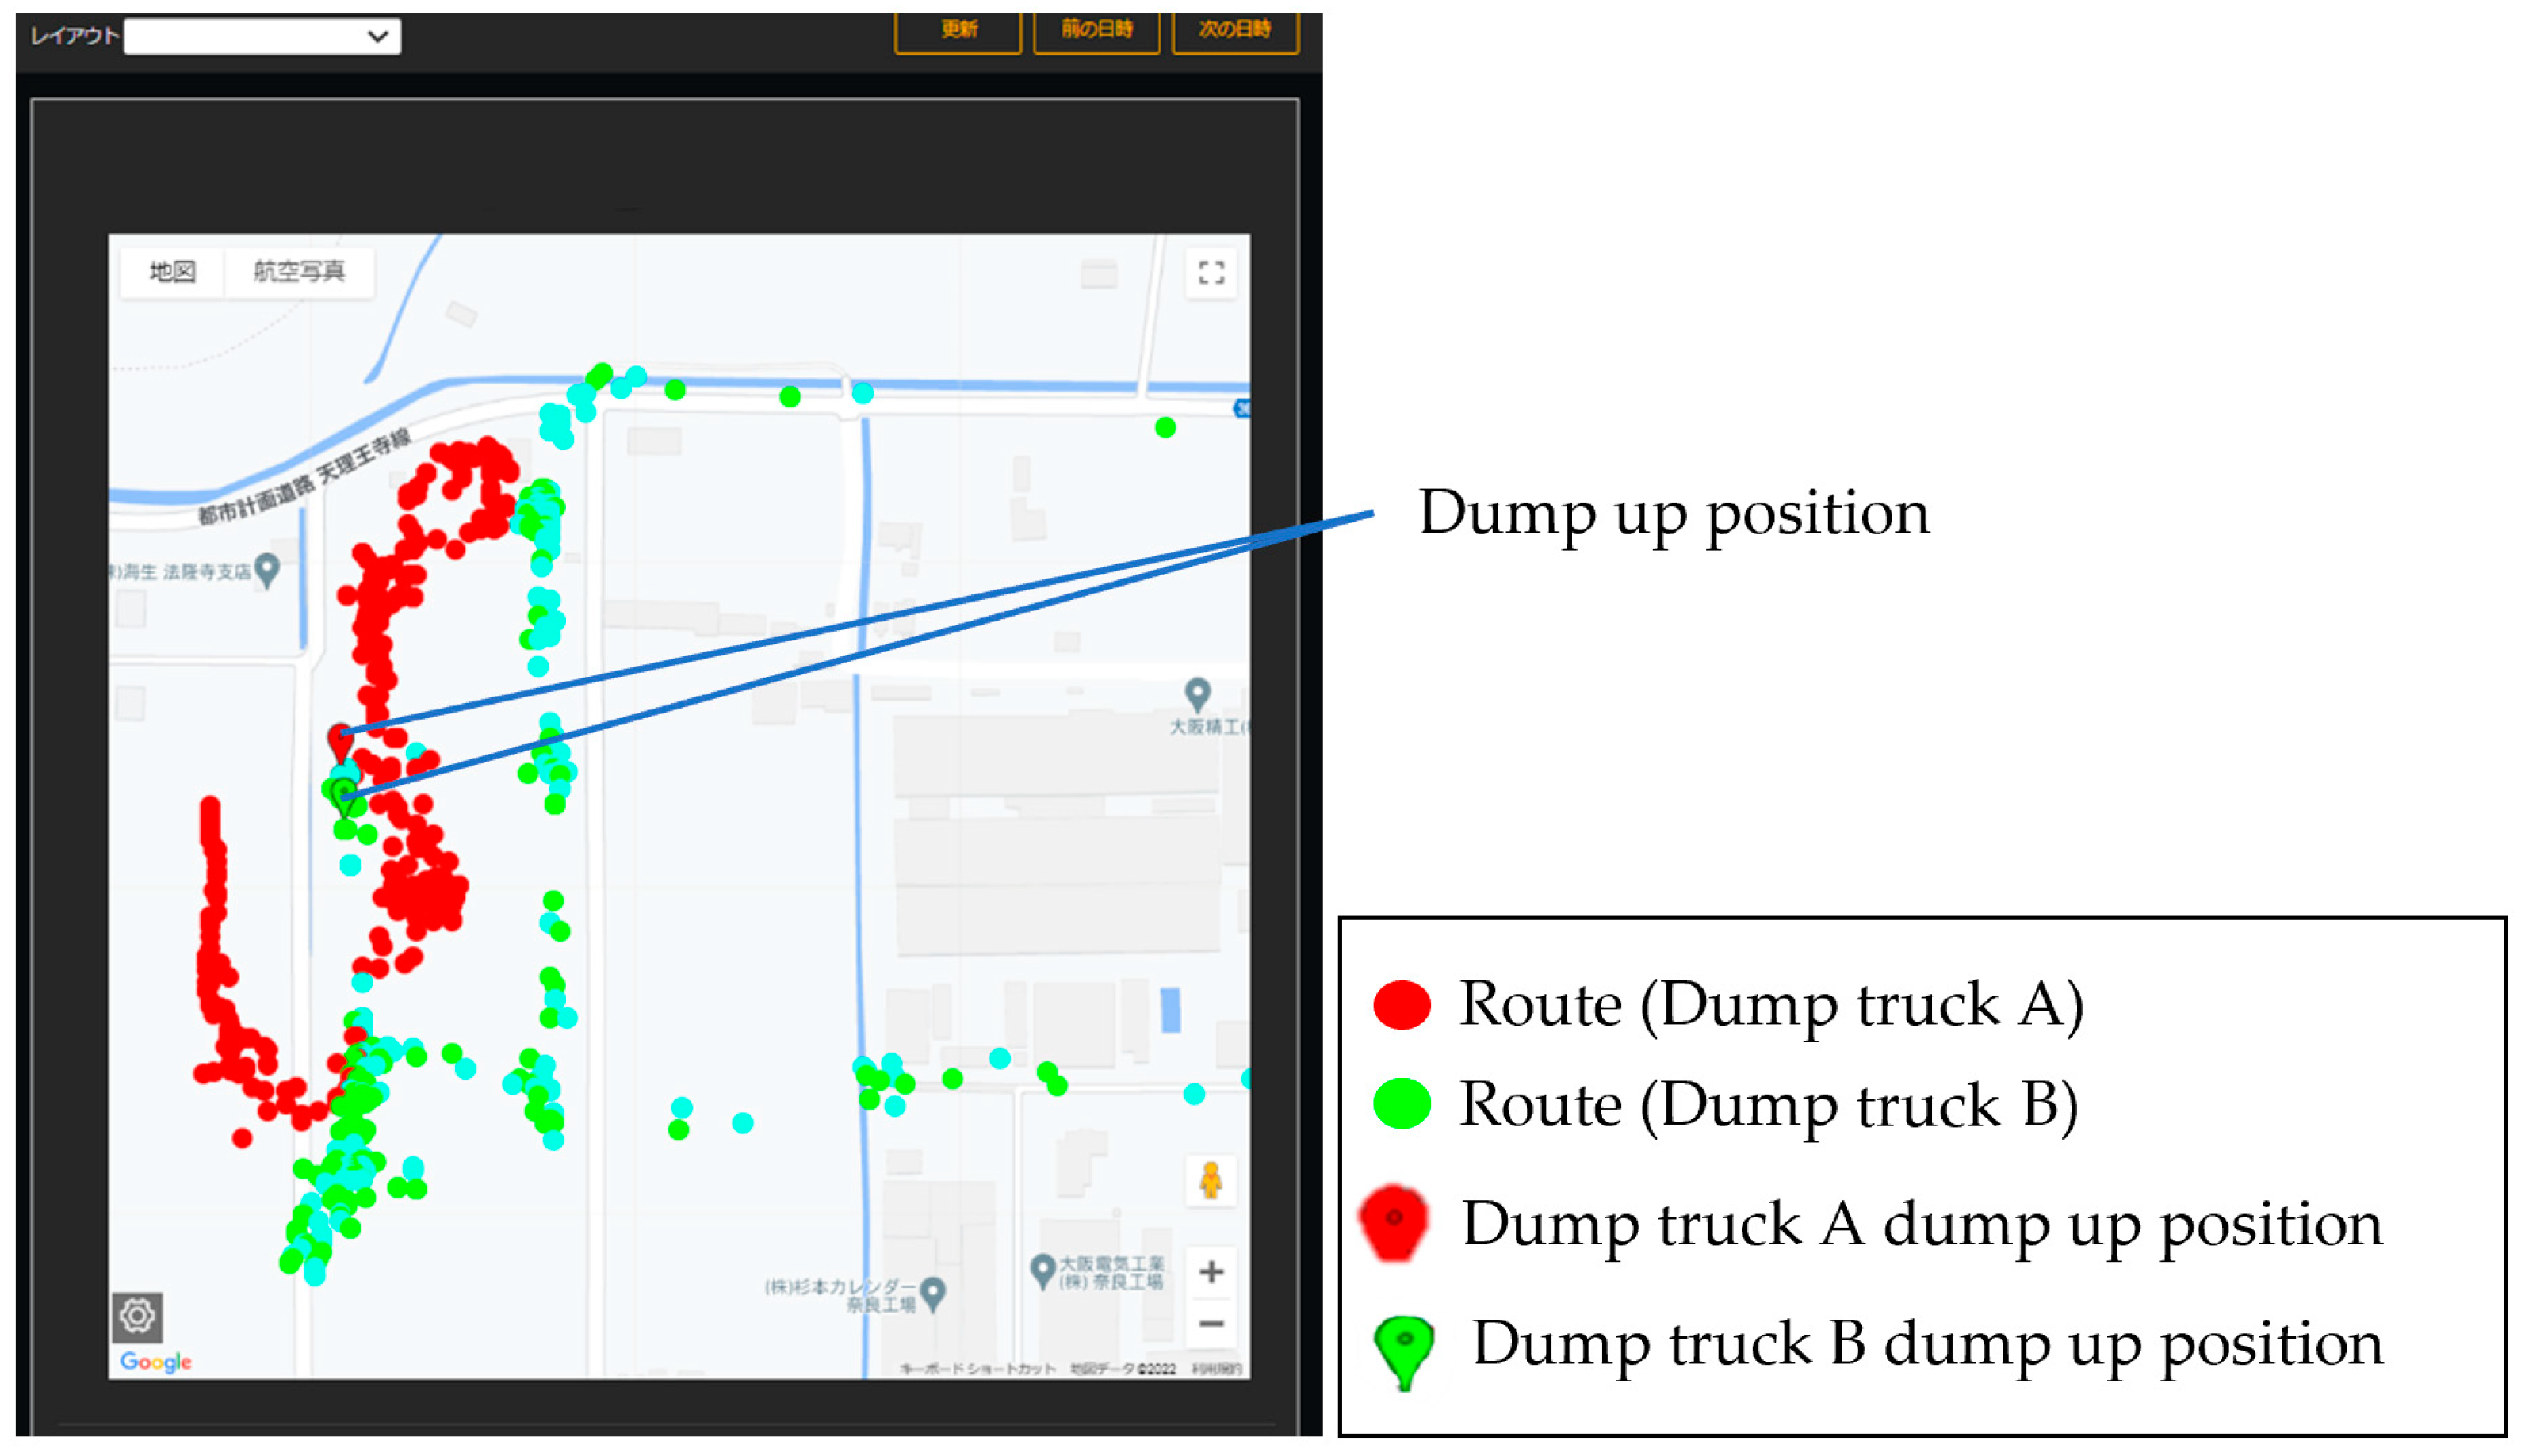2521x1456 pixels.
Task: Click the 法隆寺支店 location pin
Action: pyautogui.click(x=266, y=569)
